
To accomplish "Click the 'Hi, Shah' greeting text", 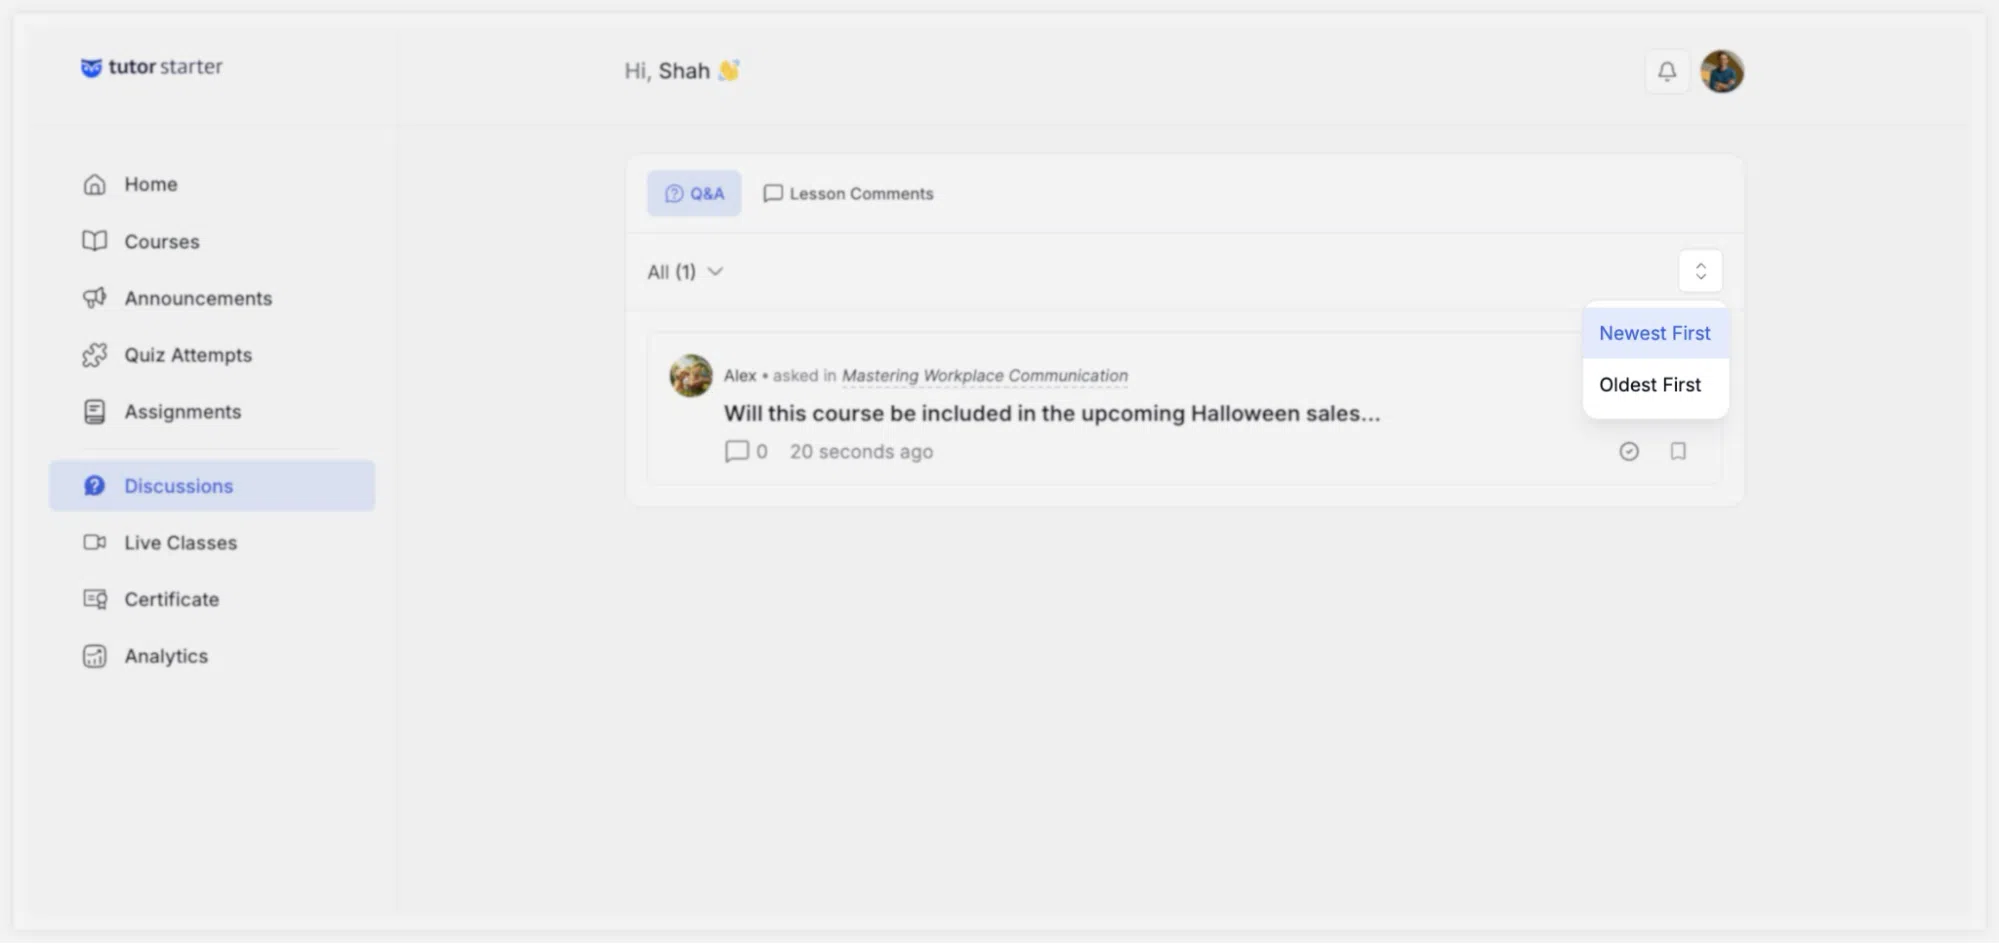I will click(667, 71).
